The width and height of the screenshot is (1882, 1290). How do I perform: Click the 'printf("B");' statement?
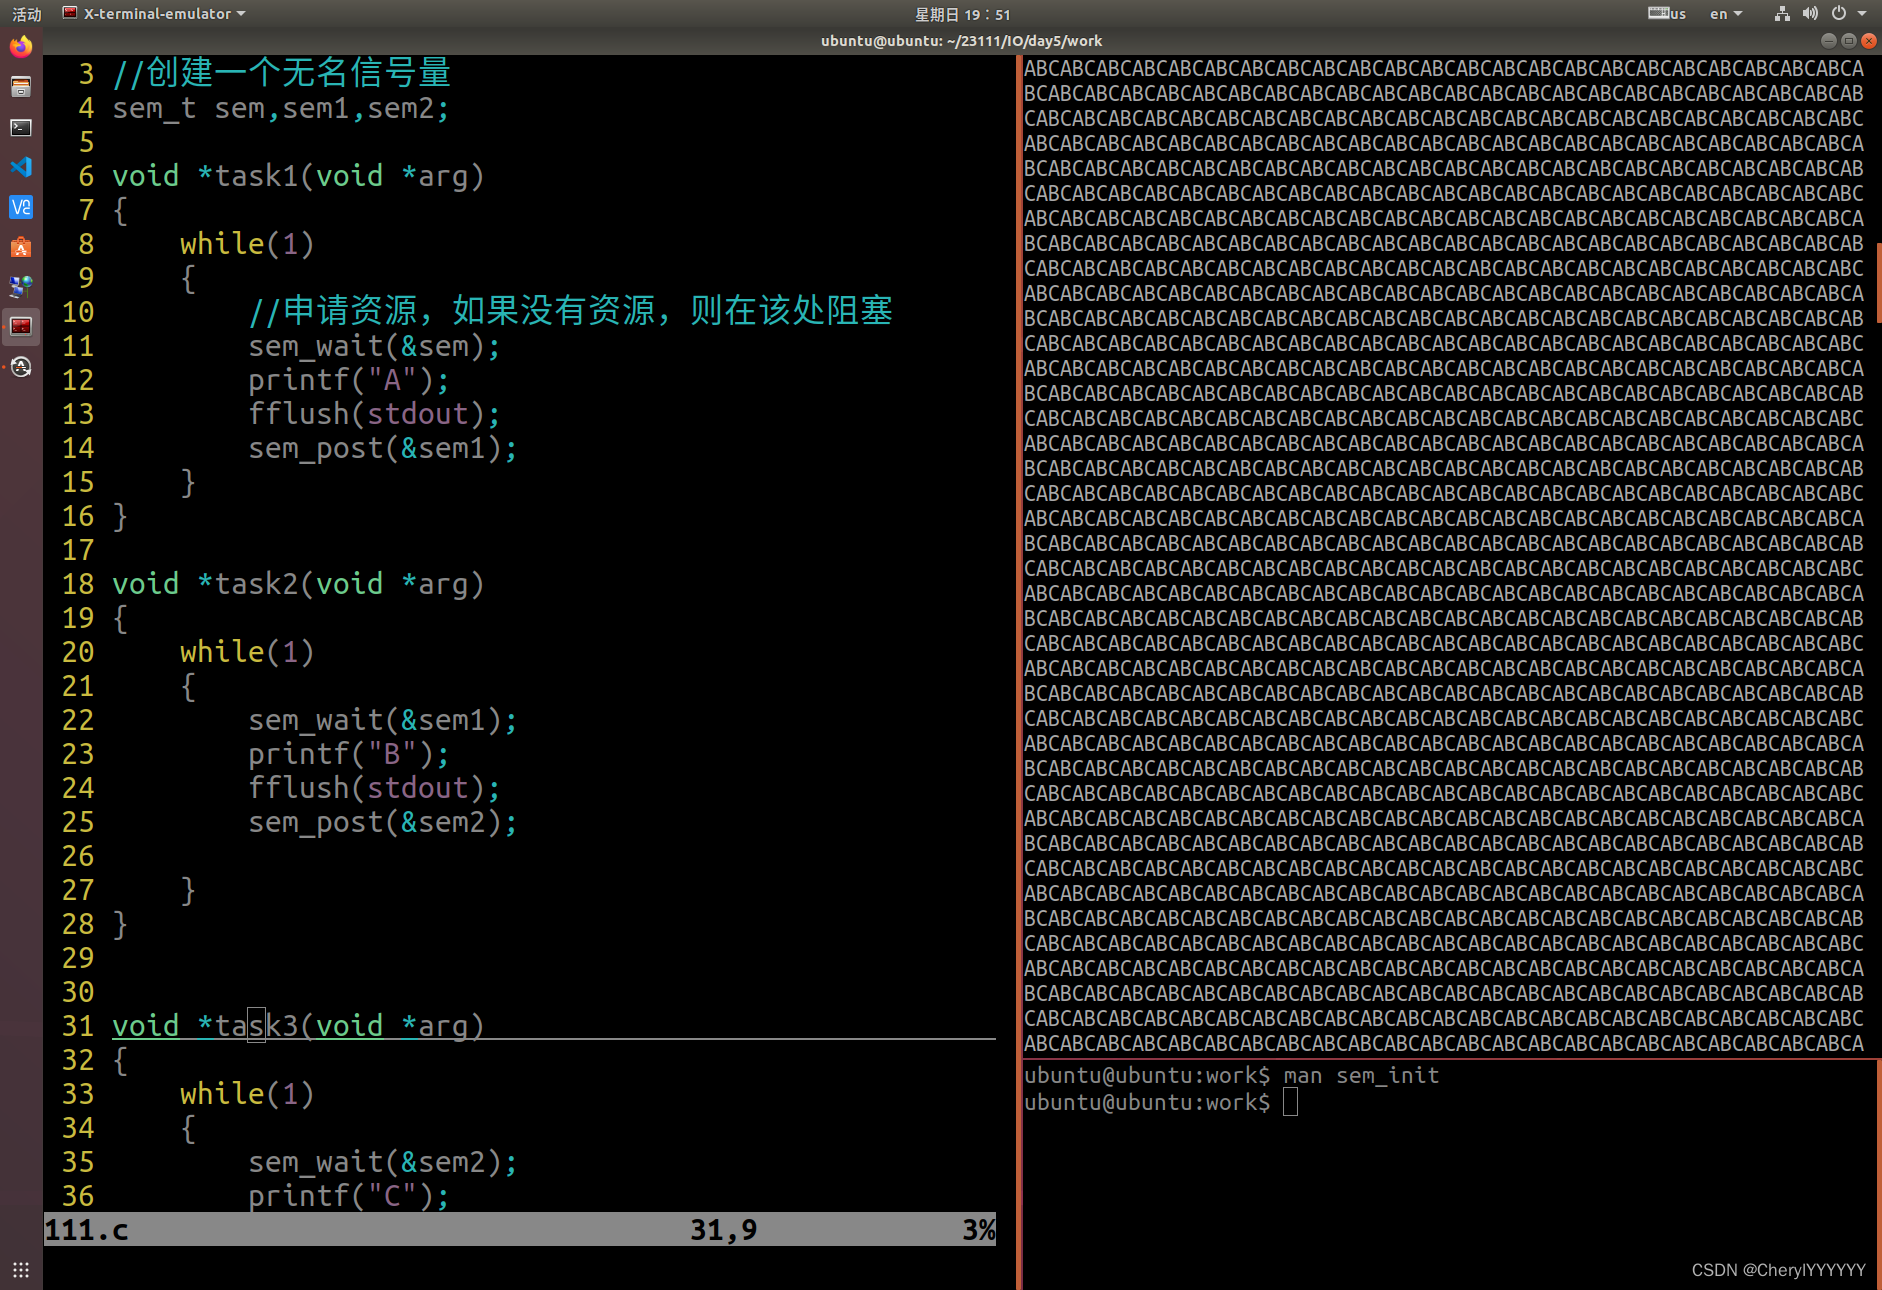pyautogui.click(x=349, y=754)
